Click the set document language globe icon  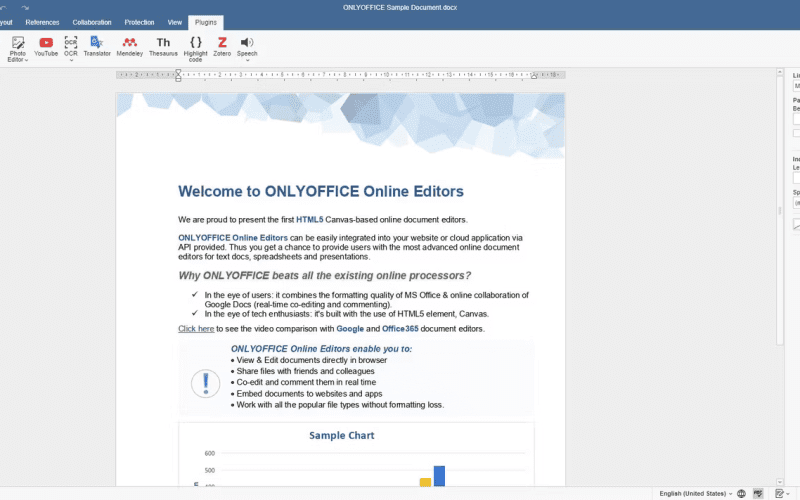pos(741,493)
